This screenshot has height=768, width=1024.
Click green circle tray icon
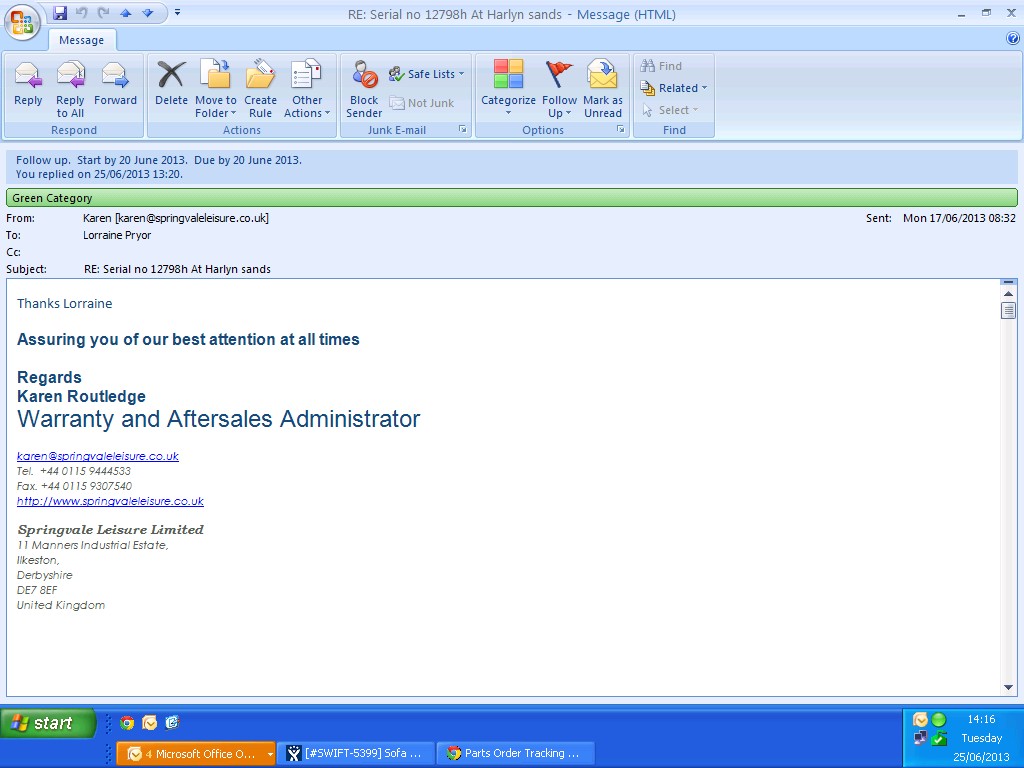(939, 720)
